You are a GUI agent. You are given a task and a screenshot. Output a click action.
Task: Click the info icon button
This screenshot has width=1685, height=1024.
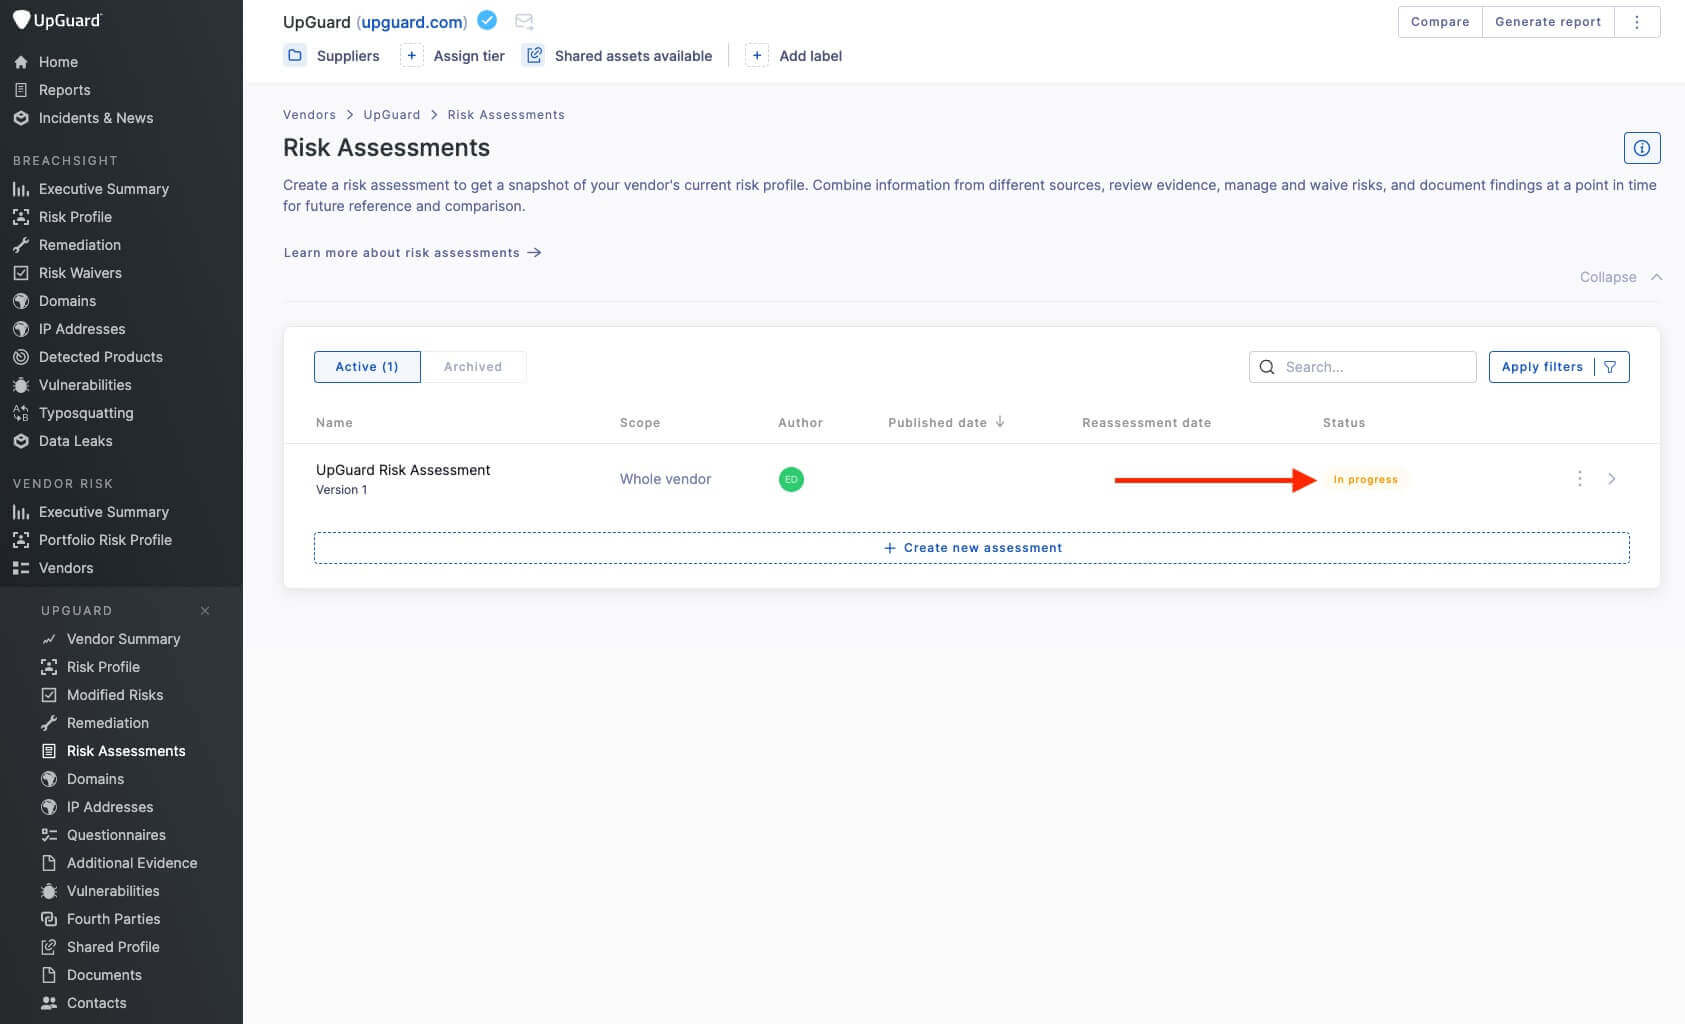pyautogui.click(x=1642, y=148)
